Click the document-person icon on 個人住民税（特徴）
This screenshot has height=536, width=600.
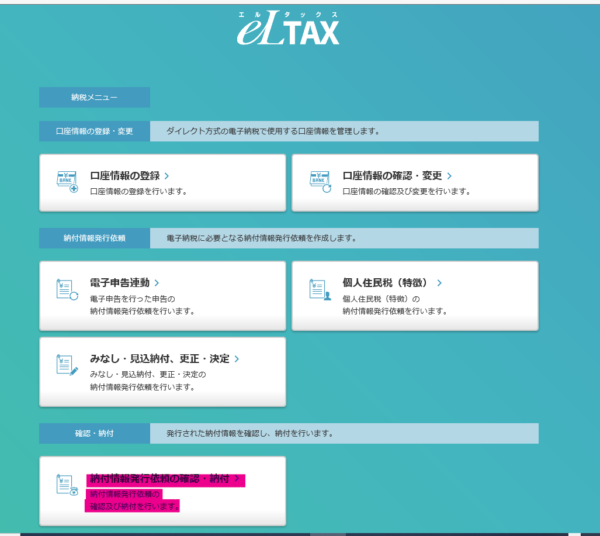(x=320, y=289)
